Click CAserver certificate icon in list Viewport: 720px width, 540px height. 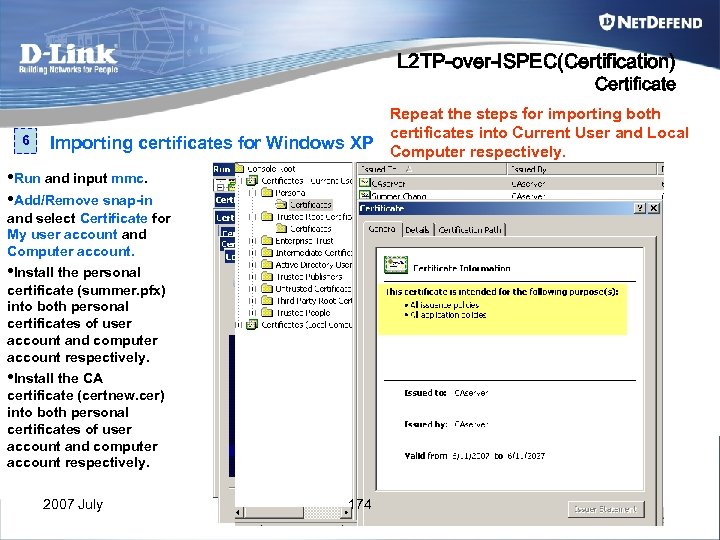pyautogui.click(x=365, y=183)
